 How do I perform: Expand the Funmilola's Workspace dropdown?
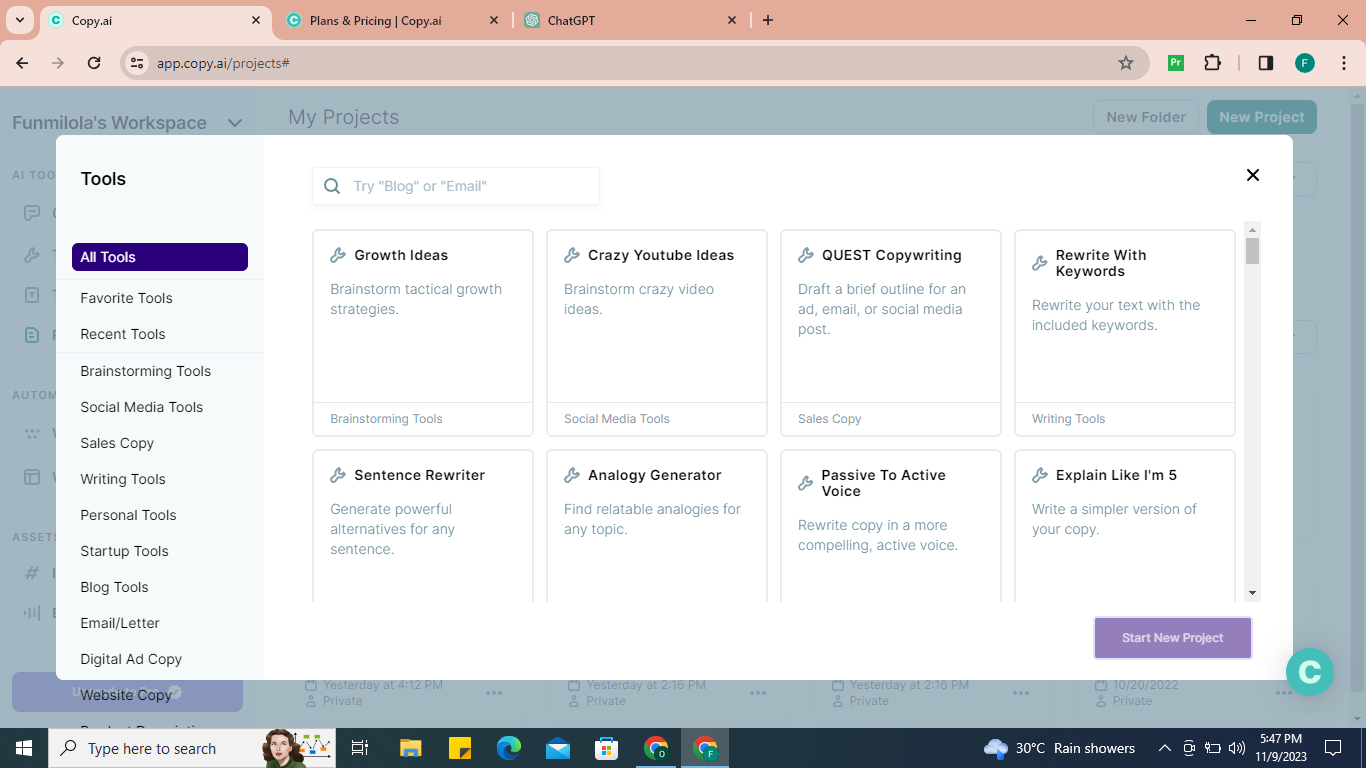pos(234,123)
